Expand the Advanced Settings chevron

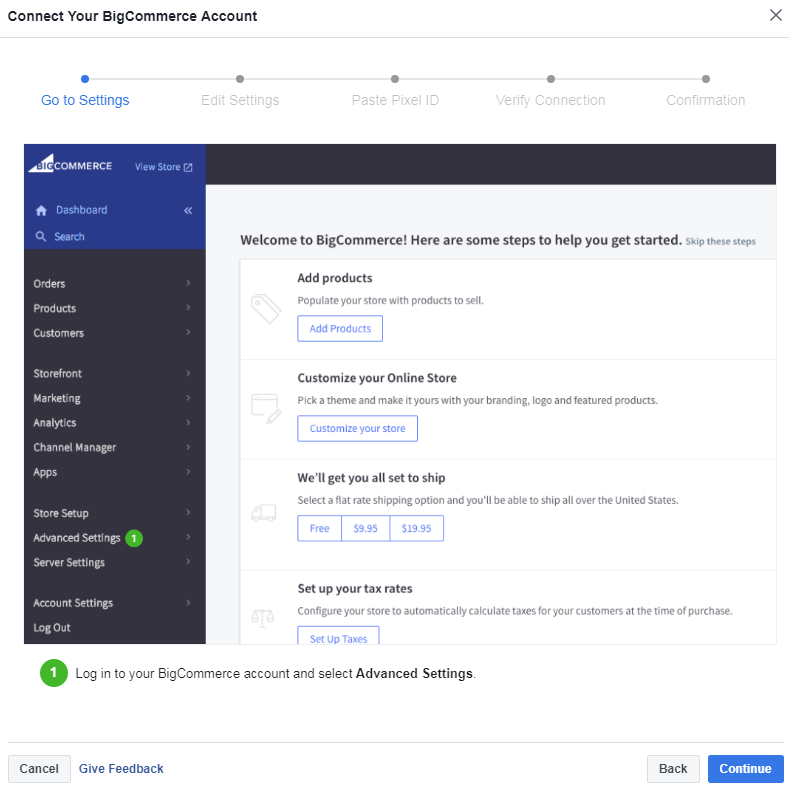pos(188,537)
